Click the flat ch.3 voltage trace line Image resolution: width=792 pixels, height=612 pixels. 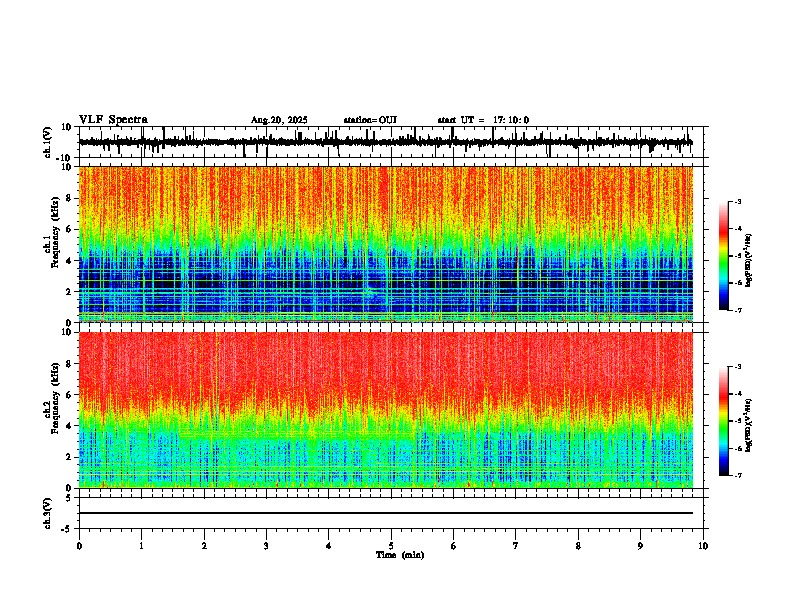coord(386,513)
